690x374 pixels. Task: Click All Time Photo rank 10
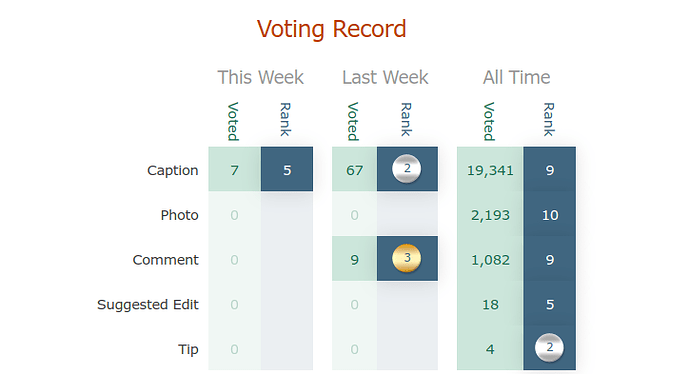[550, 215]
